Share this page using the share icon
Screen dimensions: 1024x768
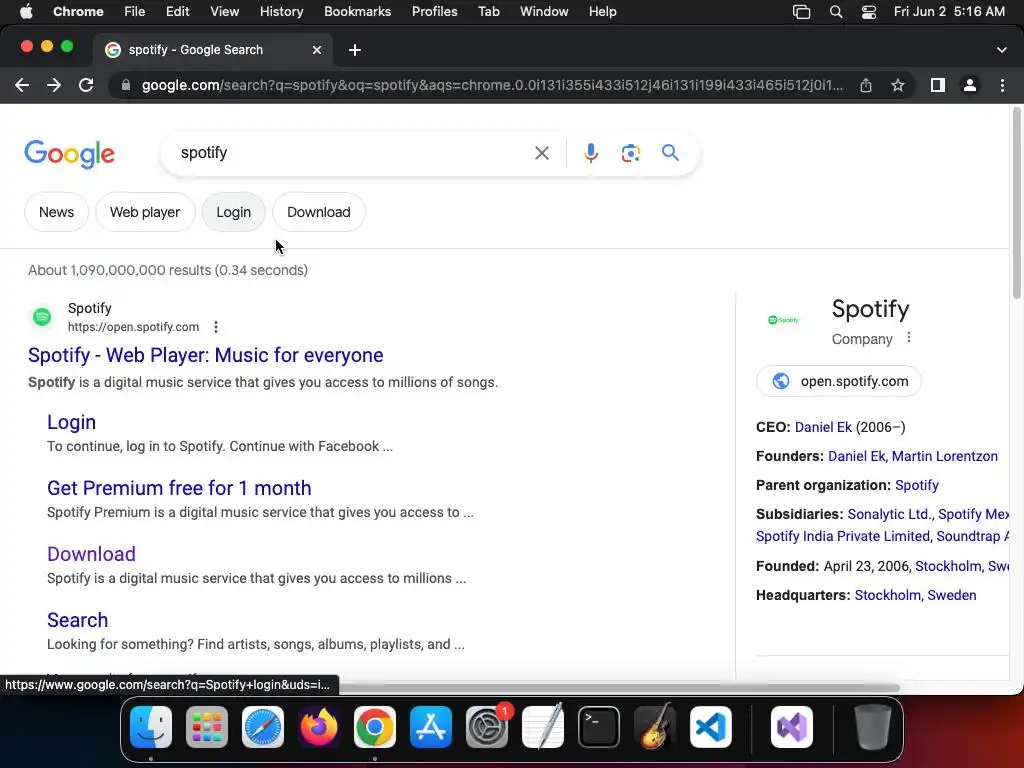click(x=866, y=85)
